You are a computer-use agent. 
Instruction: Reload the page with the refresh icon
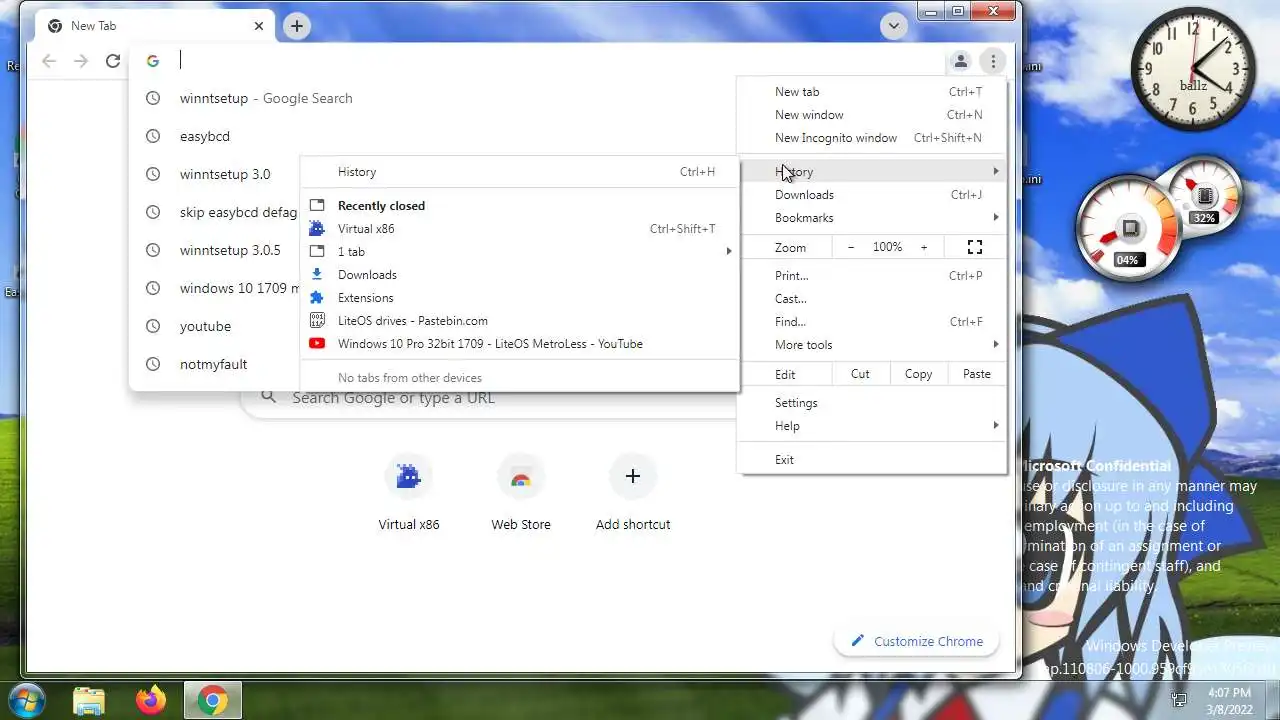[x=113, y=61]
